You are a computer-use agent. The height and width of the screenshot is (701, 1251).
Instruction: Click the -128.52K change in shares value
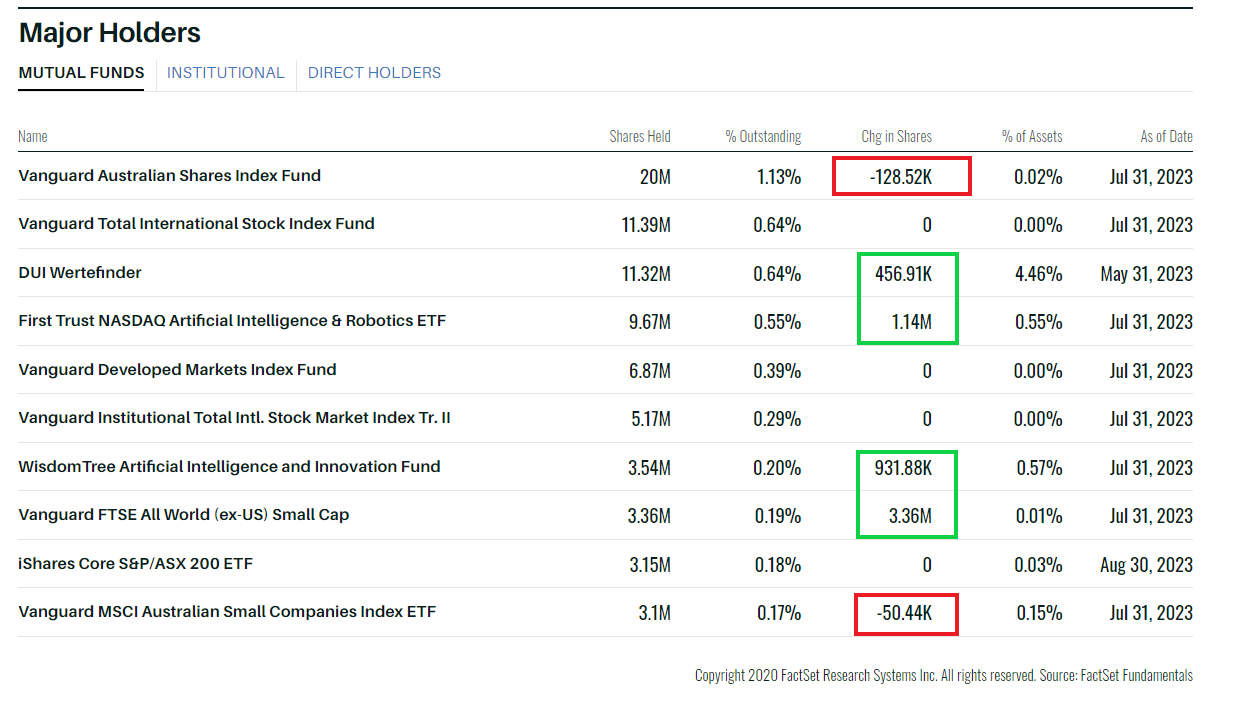point(901,177)
